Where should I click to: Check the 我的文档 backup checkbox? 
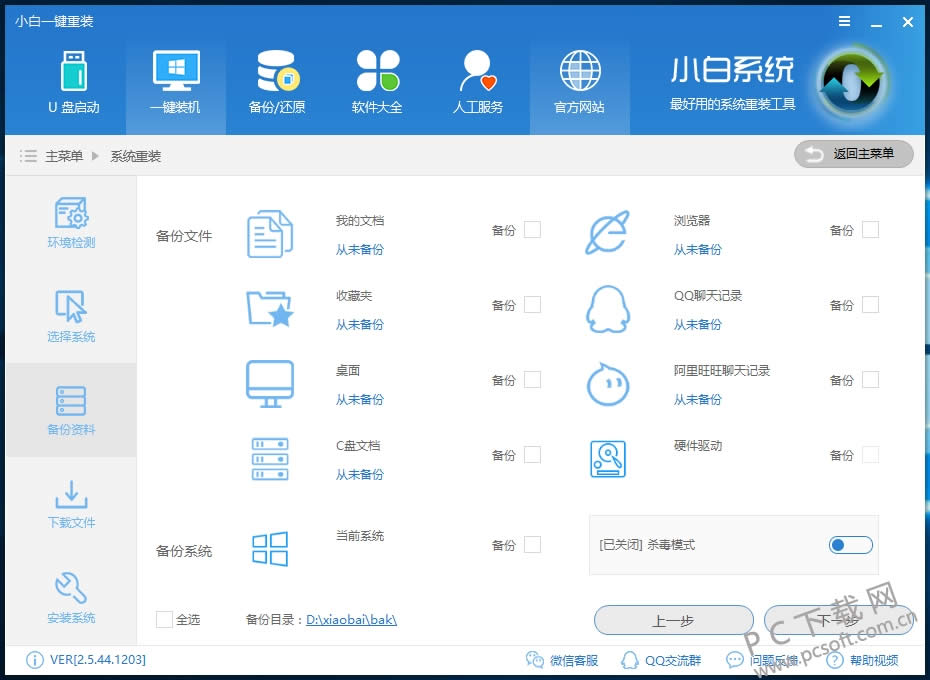533,230
